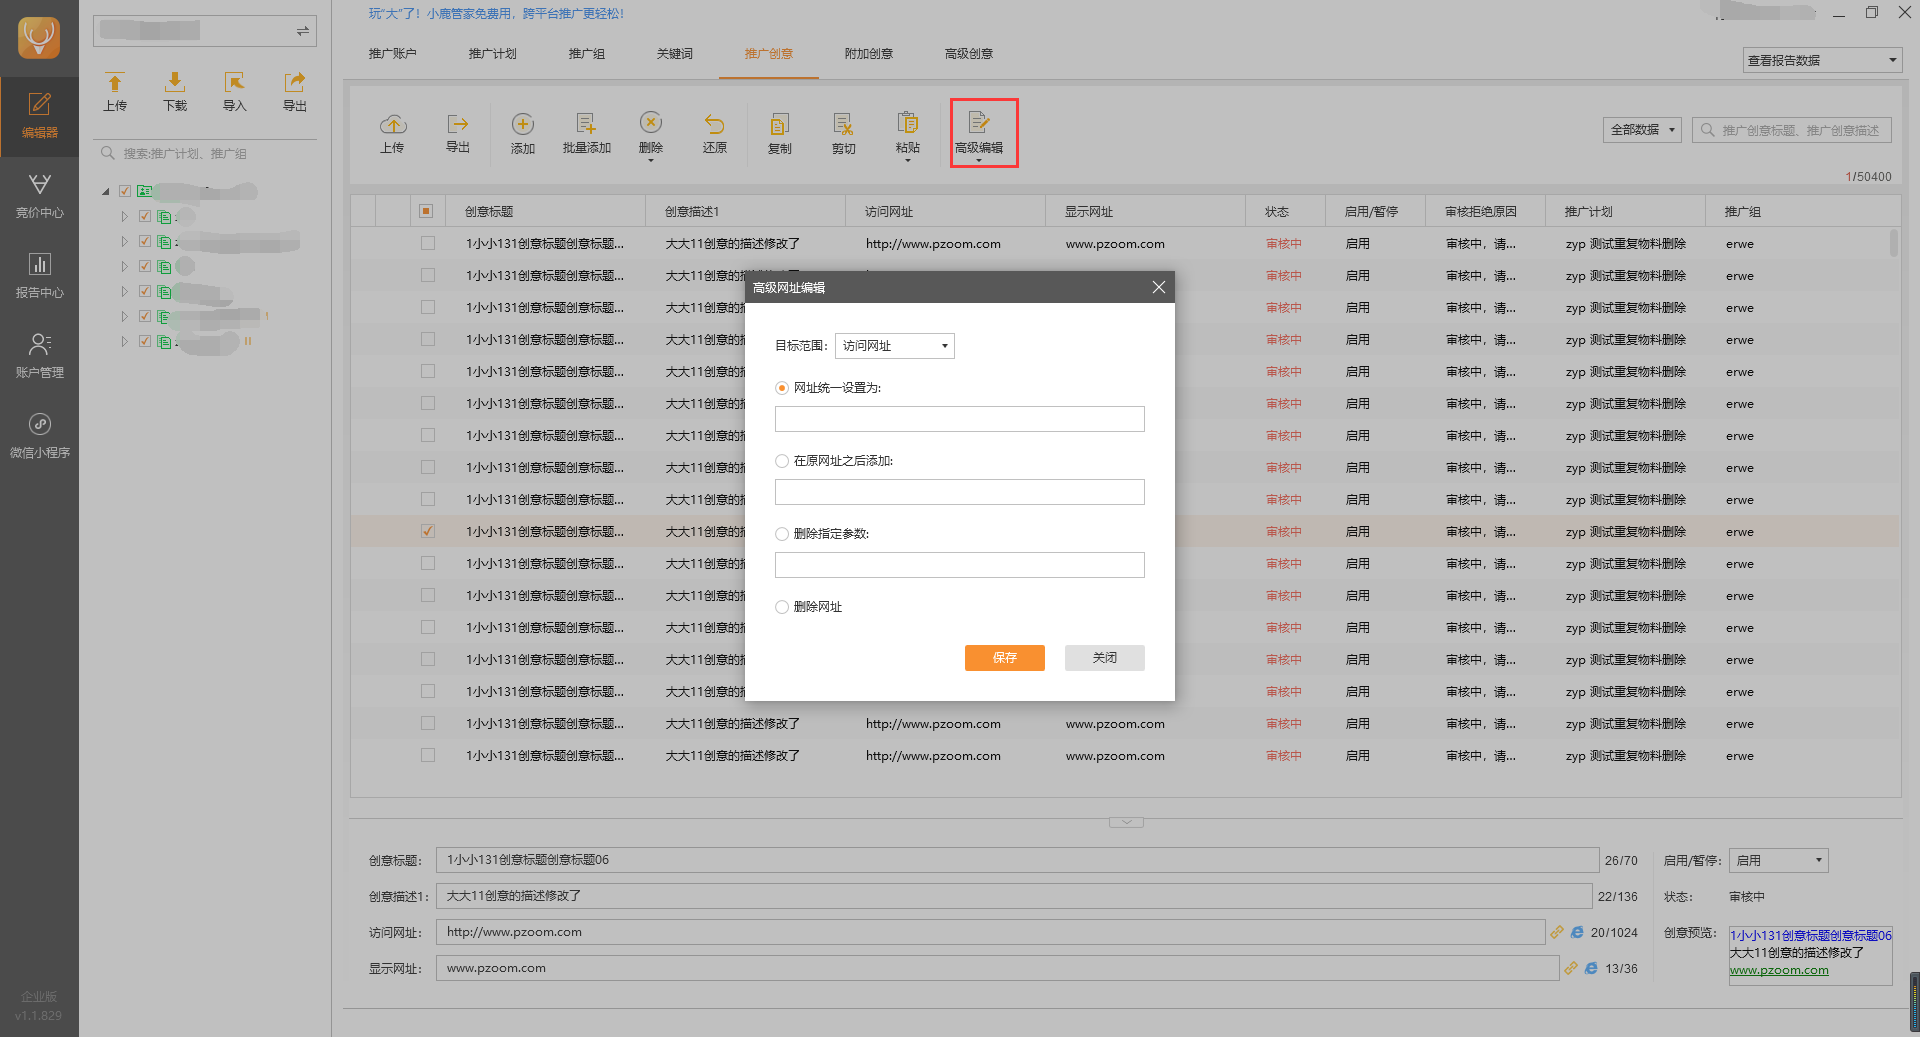
Task: Open the 查看报告数据 dropdown
Action: point(1822,60)
